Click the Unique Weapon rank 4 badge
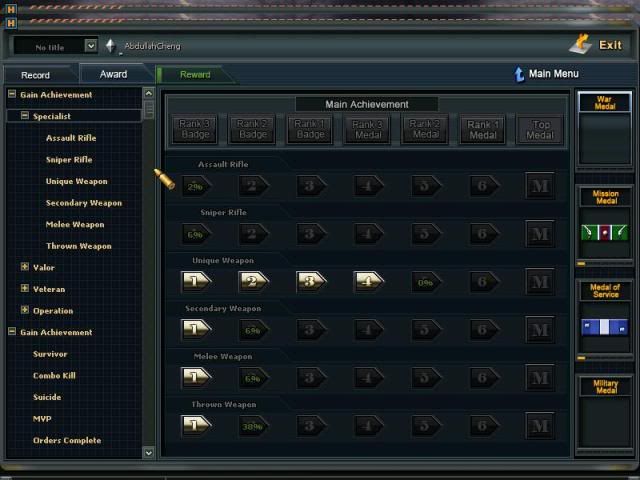The width and height of the screenshot is (640, 480). click(369, 281)
